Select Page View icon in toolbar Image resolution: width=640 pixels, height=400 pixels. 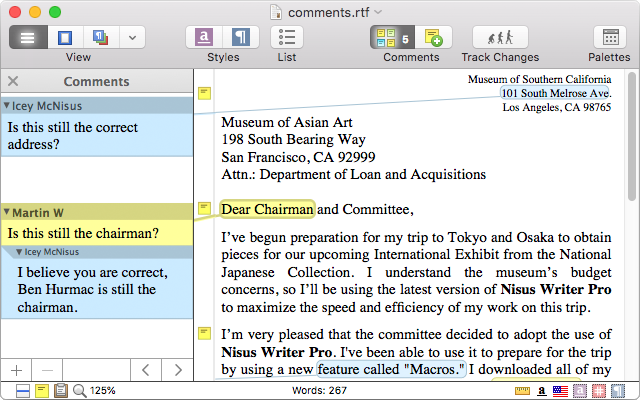[65, 38]
